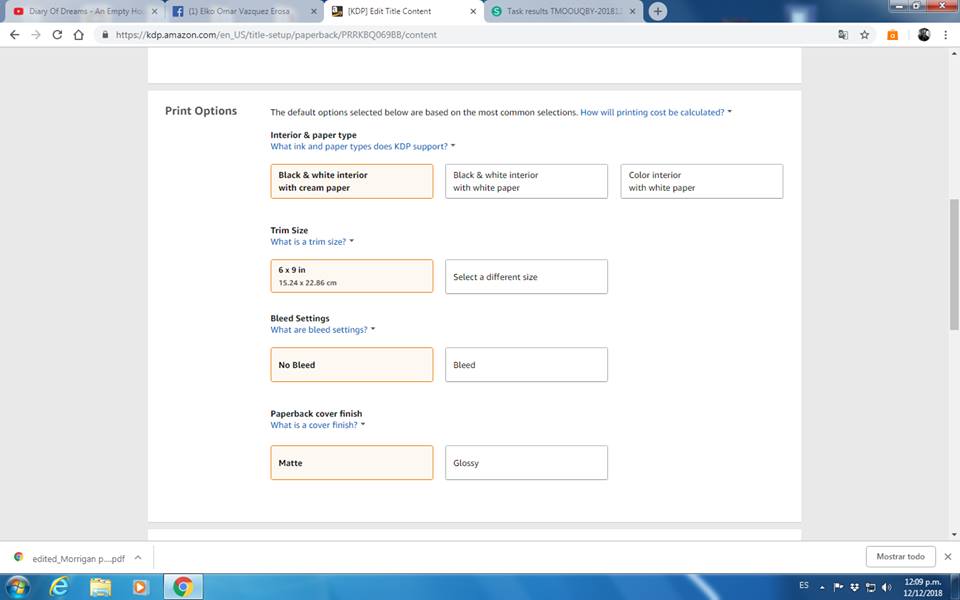Open the Chrome three-dot menu
This screenshot has width=960, height=600.
(x=945, y=34)
